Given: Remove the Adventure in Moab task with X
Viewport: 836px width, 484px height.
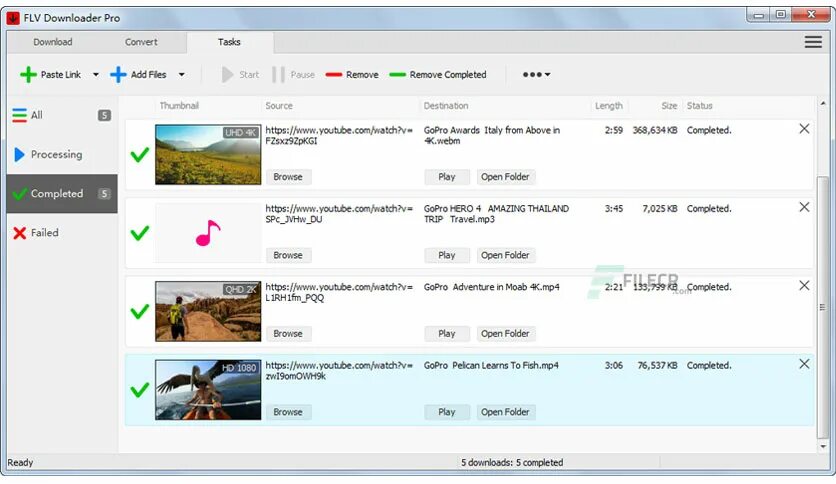Looking at the screenshot, I should 804,286.
